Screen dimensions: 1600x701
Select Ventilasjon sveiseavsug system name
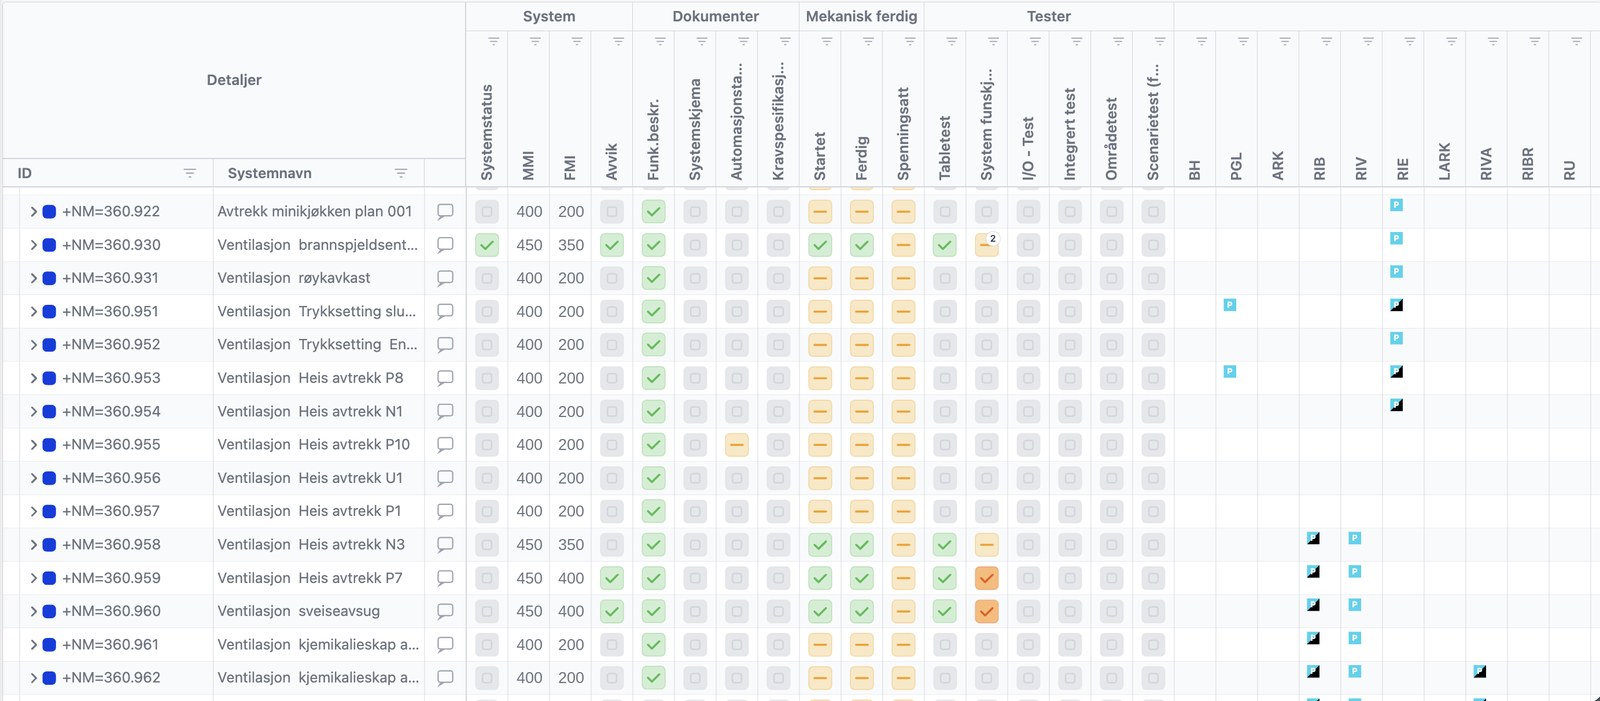point(299,611)
